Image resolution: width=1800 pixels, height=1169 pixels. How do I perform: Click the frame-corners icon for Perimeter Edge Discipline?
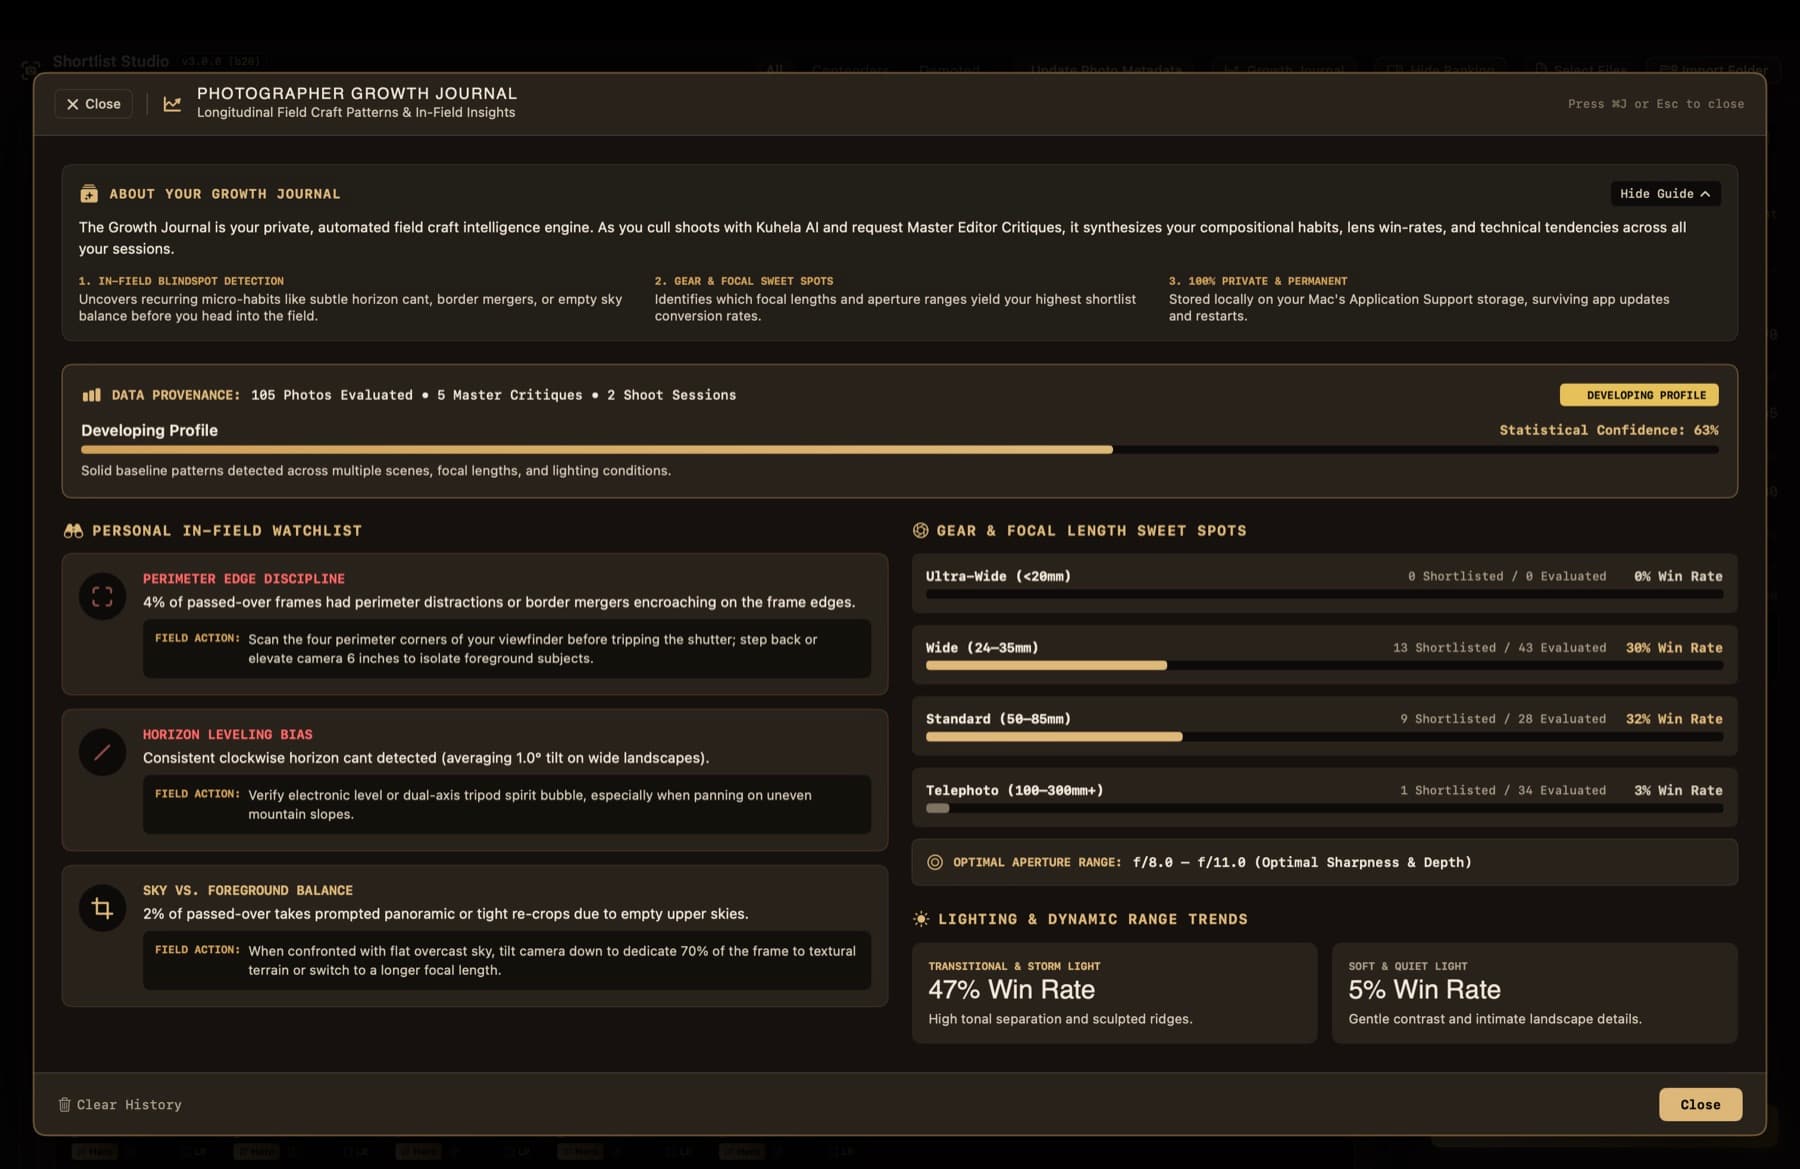pos(102,597)
